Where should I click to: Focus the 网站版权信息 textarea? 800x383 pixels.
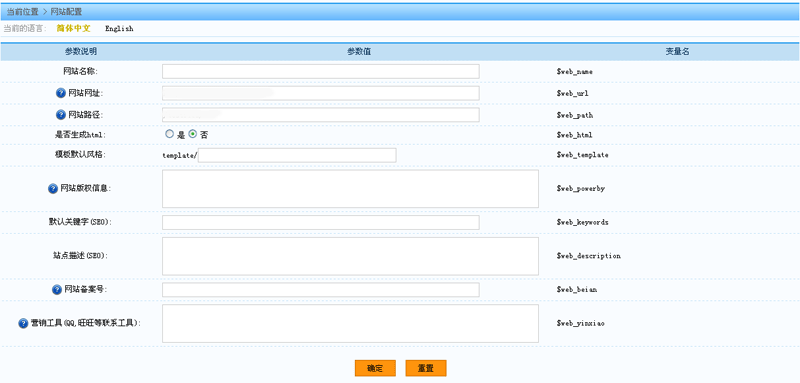[351, 189]
